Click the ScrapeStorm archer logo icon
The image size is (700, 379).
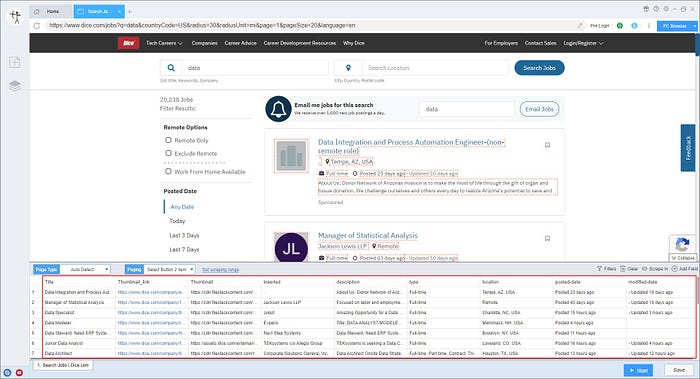(x=16, y=17)
